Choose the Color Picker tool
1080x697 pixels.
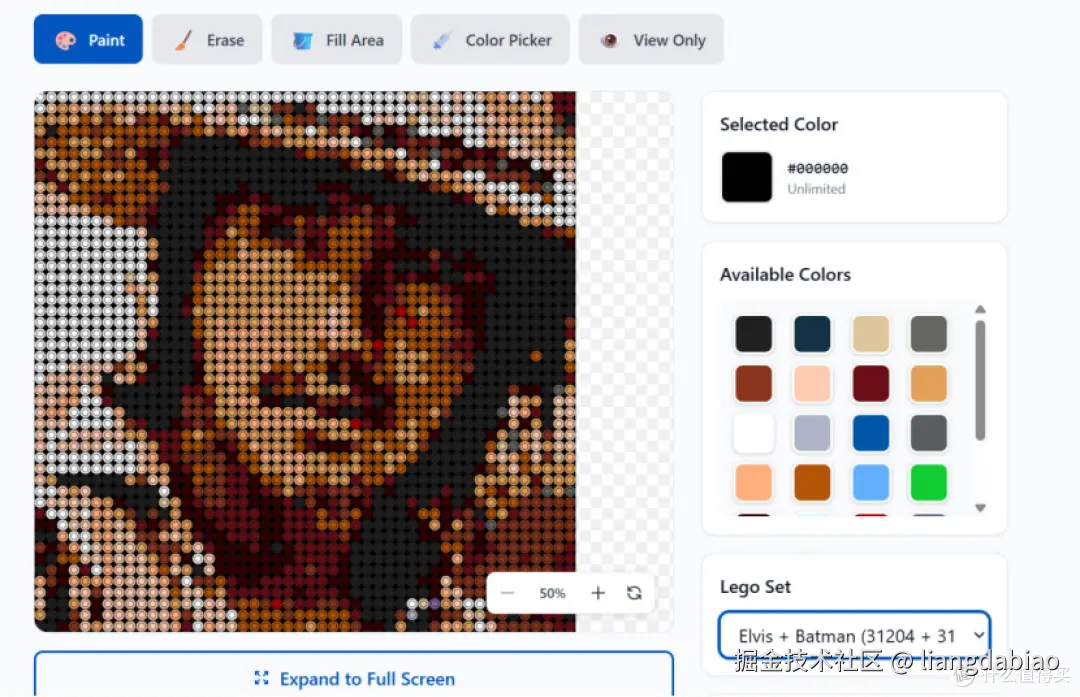pos(490,40)
